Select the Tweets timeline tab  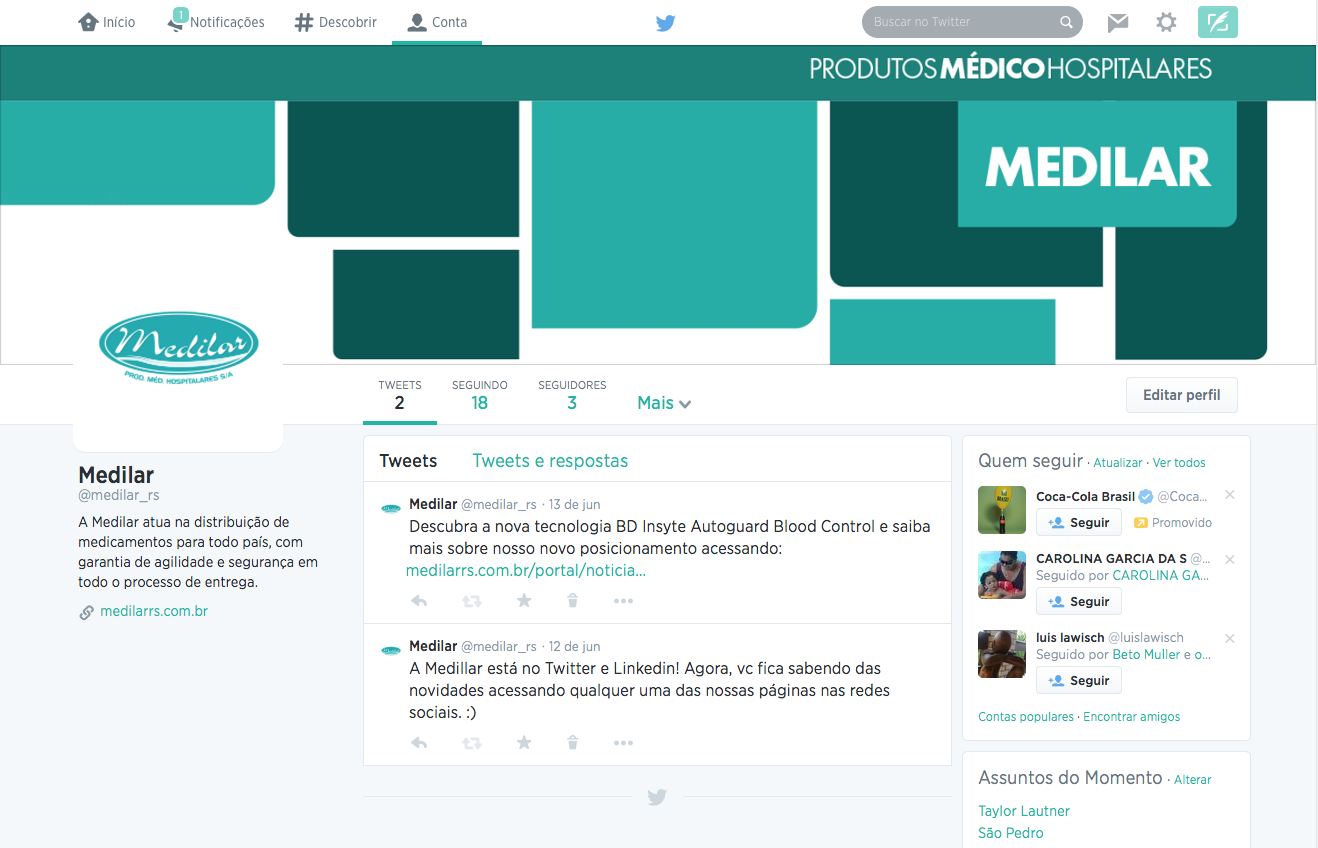pyautogui.click(x=408, y=461)
